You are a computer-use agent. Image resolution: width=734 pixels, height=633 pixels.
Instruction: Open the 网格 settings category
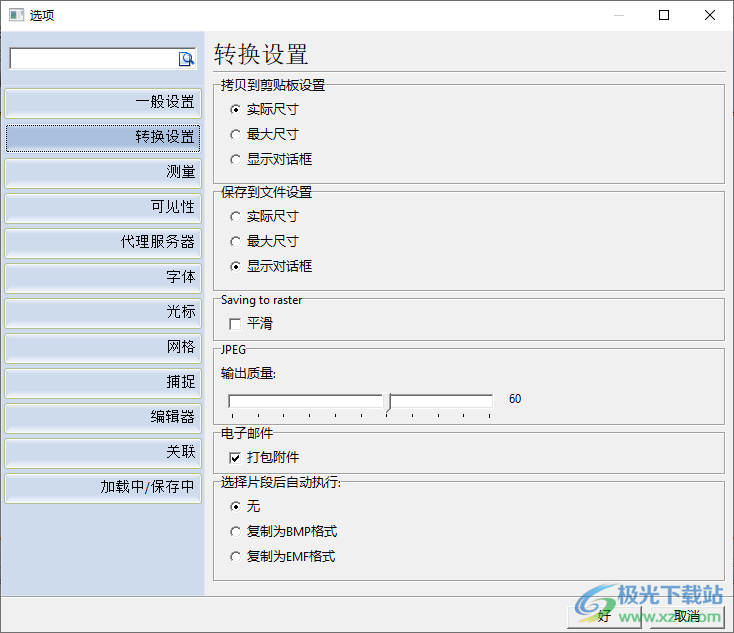click(103, 347)
